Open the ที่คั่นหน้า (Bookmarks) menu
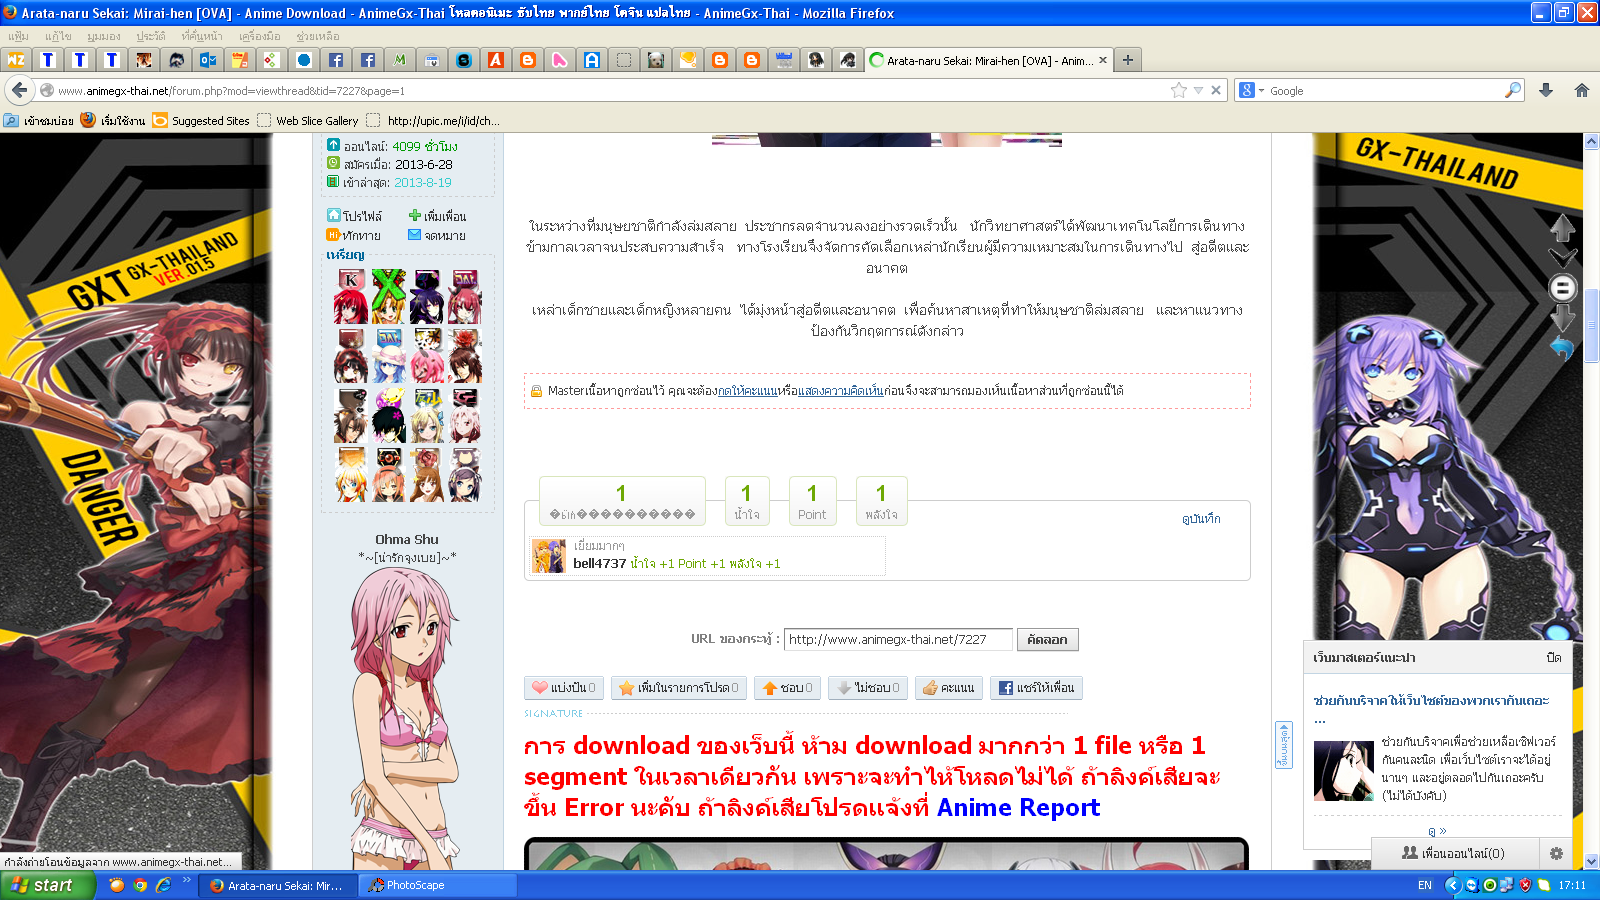 pyautogui.click(x=202, y=36)
